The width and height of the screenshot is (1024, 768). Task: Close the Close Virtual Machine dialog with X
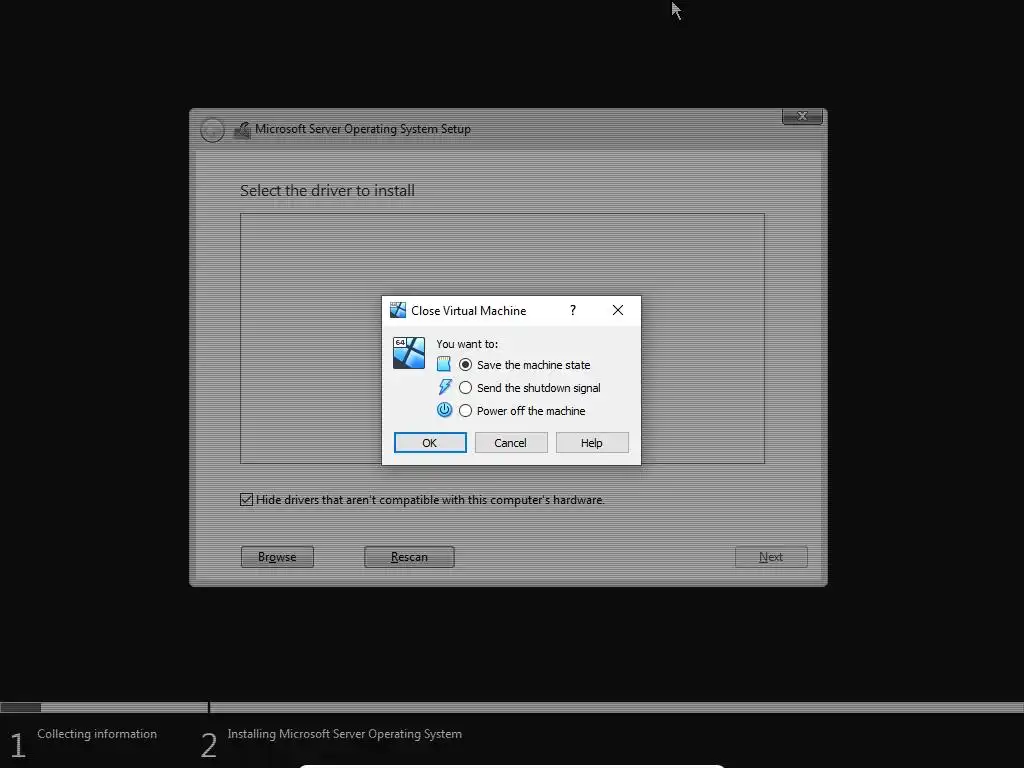[618, 310]
